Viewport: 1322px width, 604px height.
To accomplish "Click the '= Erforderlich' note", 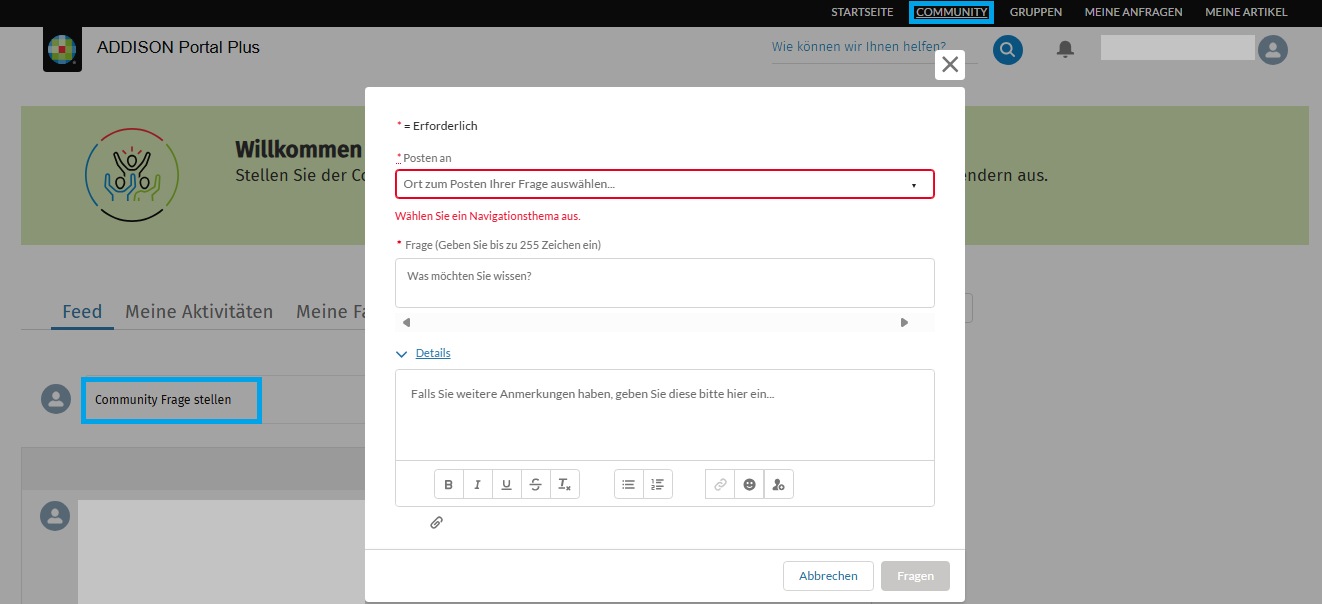I will pos(441,126).
